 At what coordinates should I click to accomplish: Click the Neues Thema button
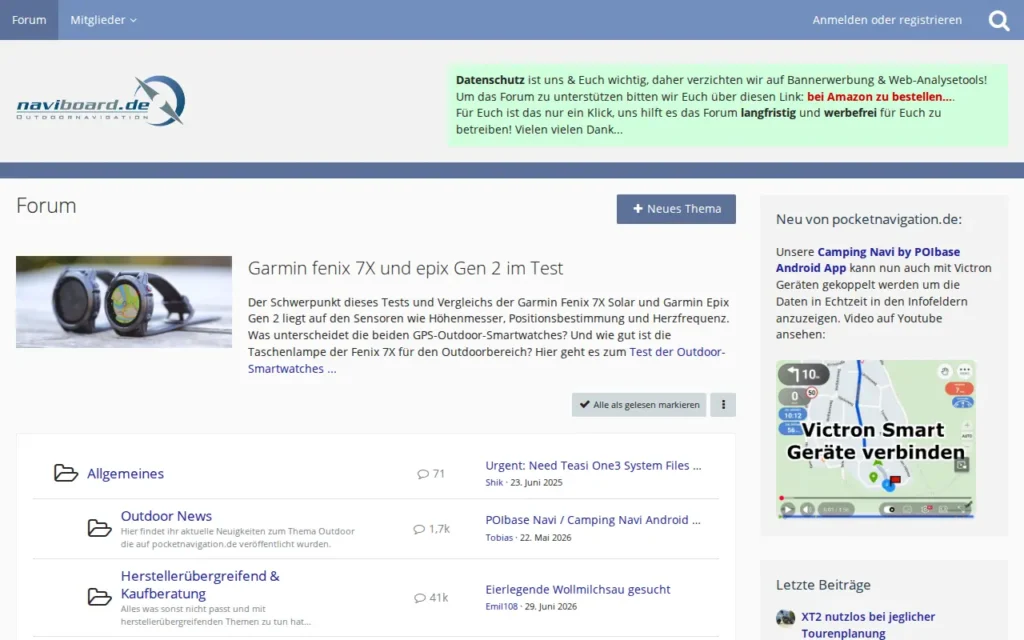click(676, 209)
